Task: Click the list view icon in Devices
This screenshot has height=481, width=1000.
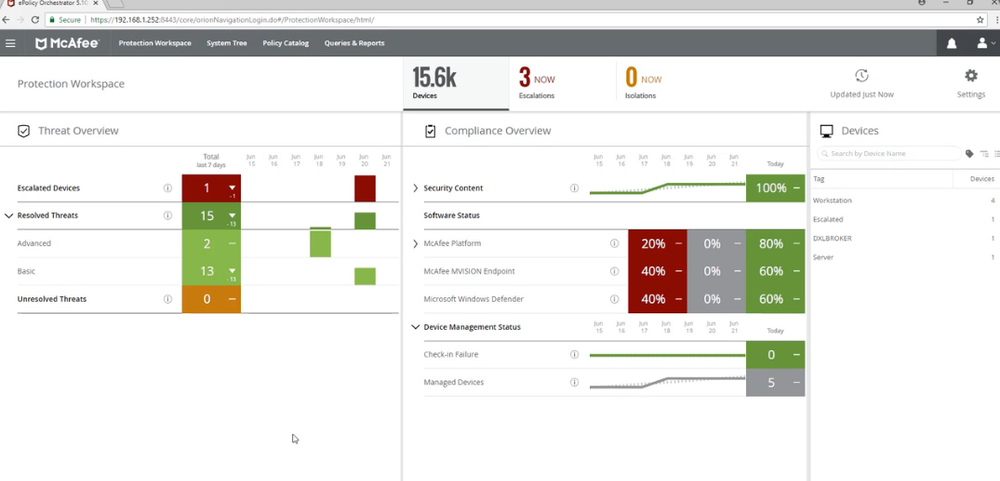Action: tap(996, 154)
